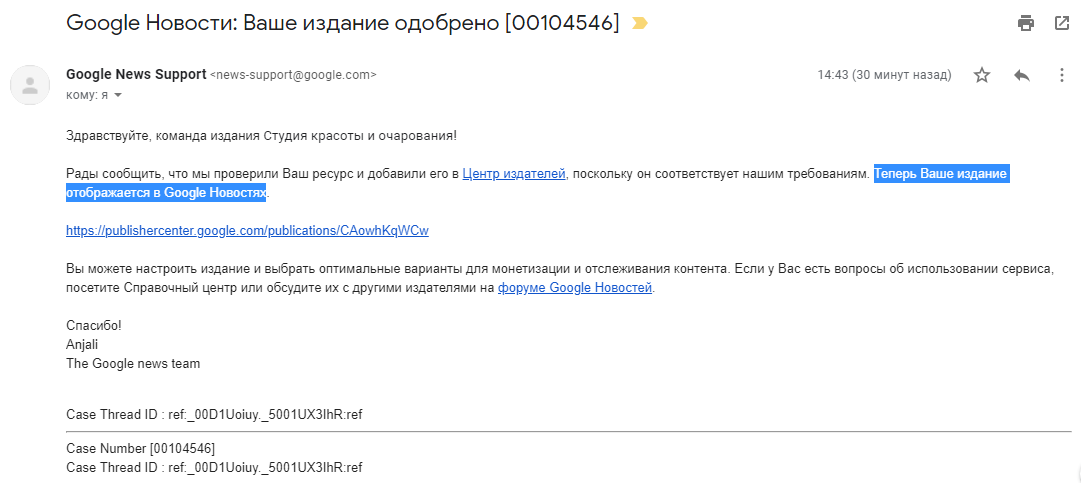This screenshot has height=483, width=1081.
Task: Reply with the arrow icon
Action: pos(1021,75)
